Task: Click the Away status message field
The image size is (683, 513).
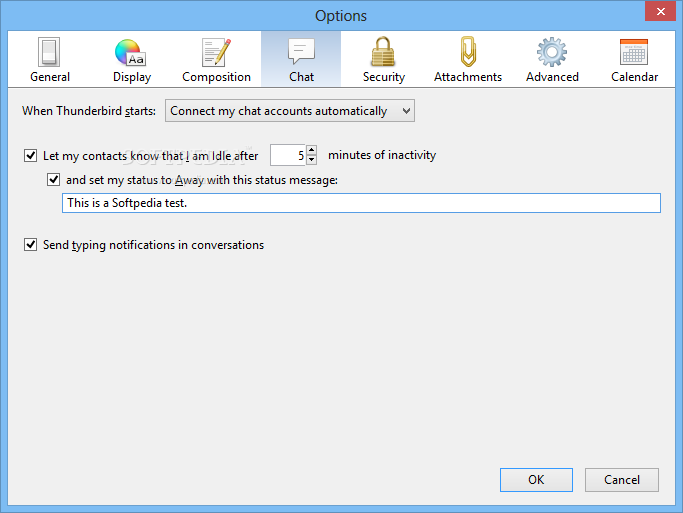Action: point(361,203)
